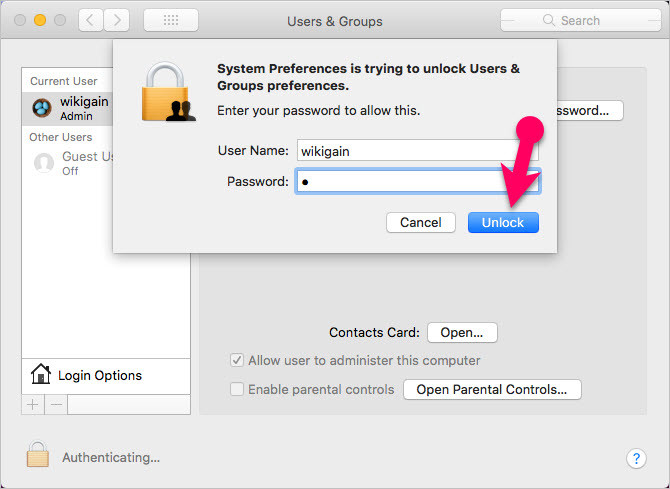The image size is (670, 489).
Task: Click the add user plus button
Action: click(32, 404)
